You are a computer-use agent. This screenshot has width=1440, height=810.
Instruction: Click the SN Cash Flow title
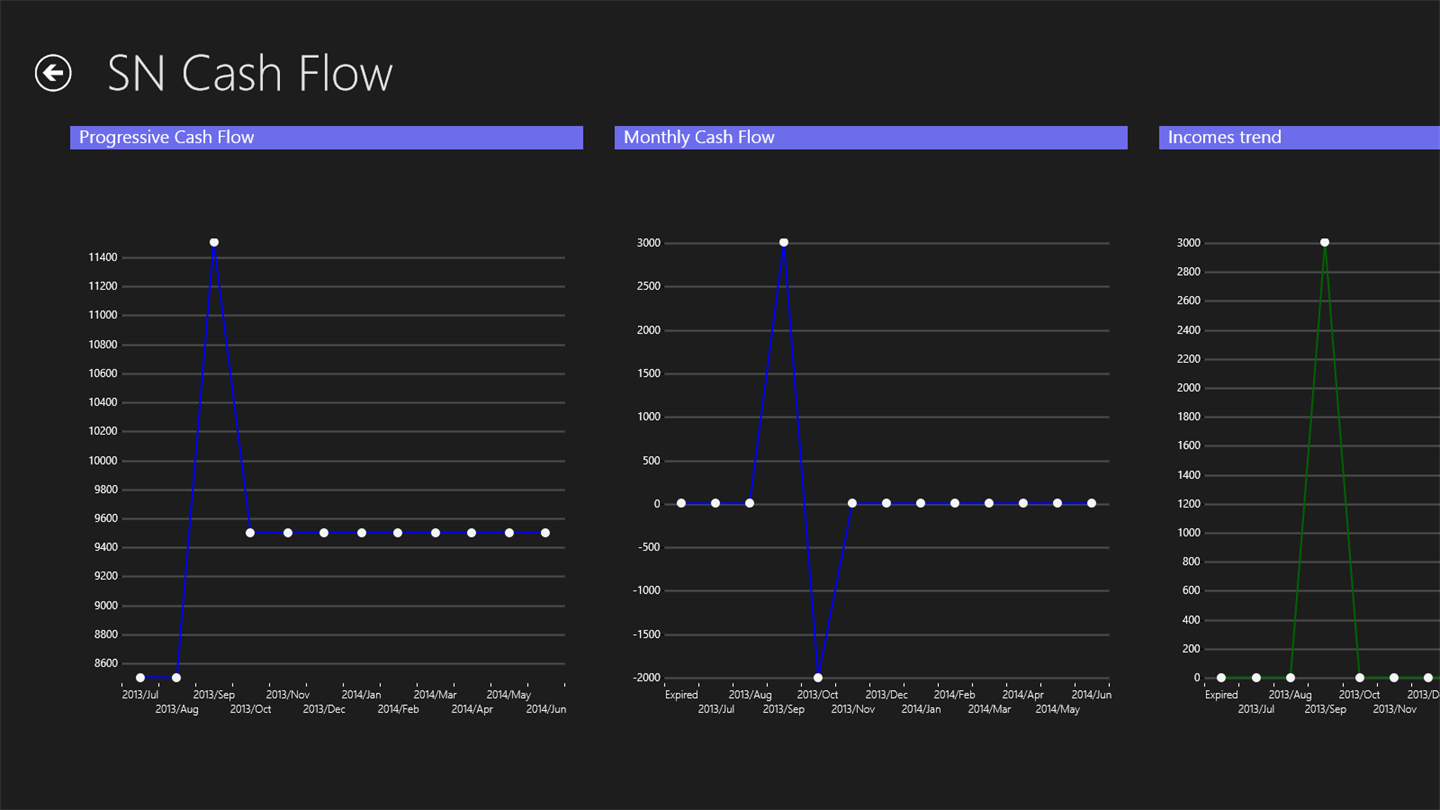[250, 74]
